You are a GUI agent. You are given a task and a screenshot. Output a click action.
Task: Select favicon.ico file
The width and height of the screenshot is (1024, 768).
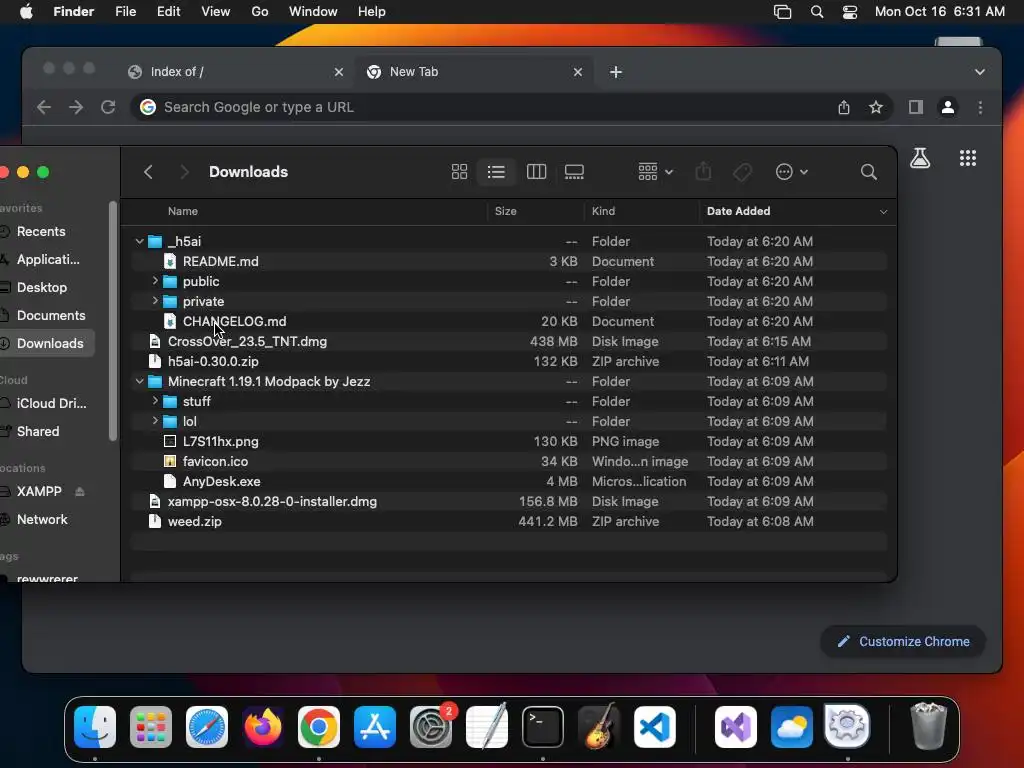coord(508,461)
